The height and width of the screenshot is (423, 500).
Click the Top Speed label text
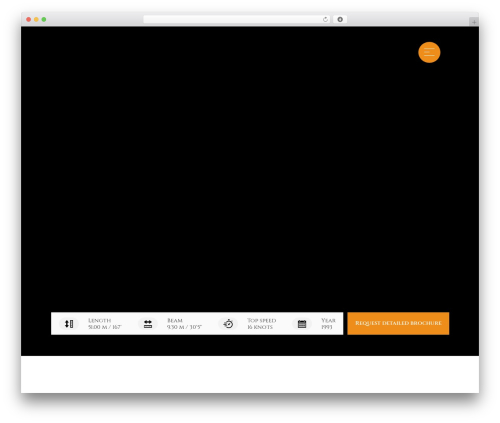(x=262, y=320)
